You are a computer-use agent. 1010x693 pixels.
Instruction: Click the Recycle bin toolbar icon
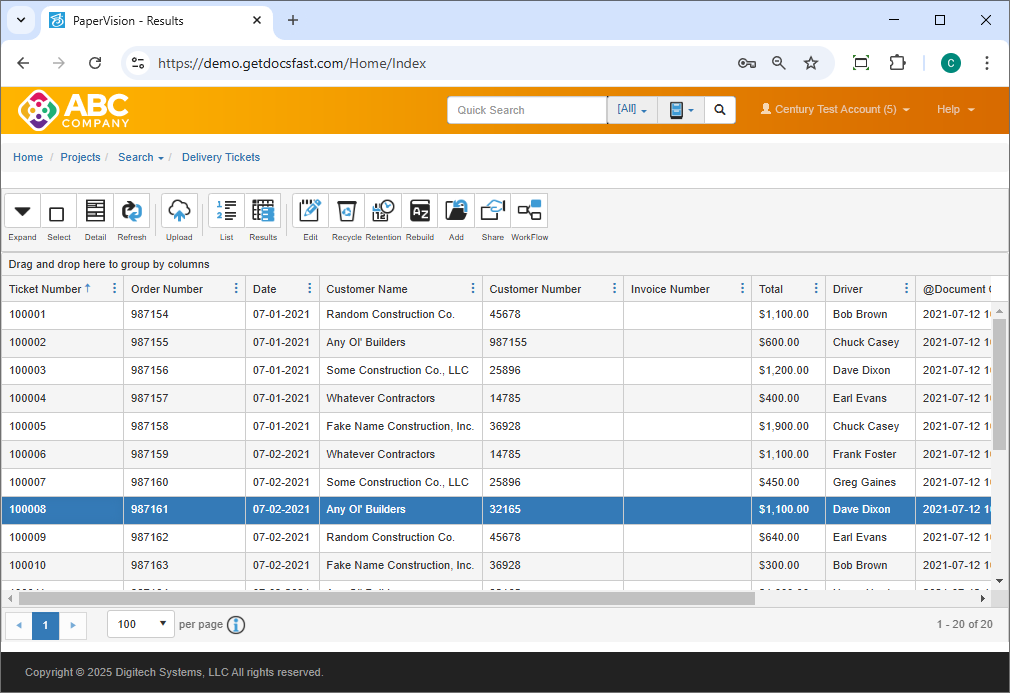(347, 212)
